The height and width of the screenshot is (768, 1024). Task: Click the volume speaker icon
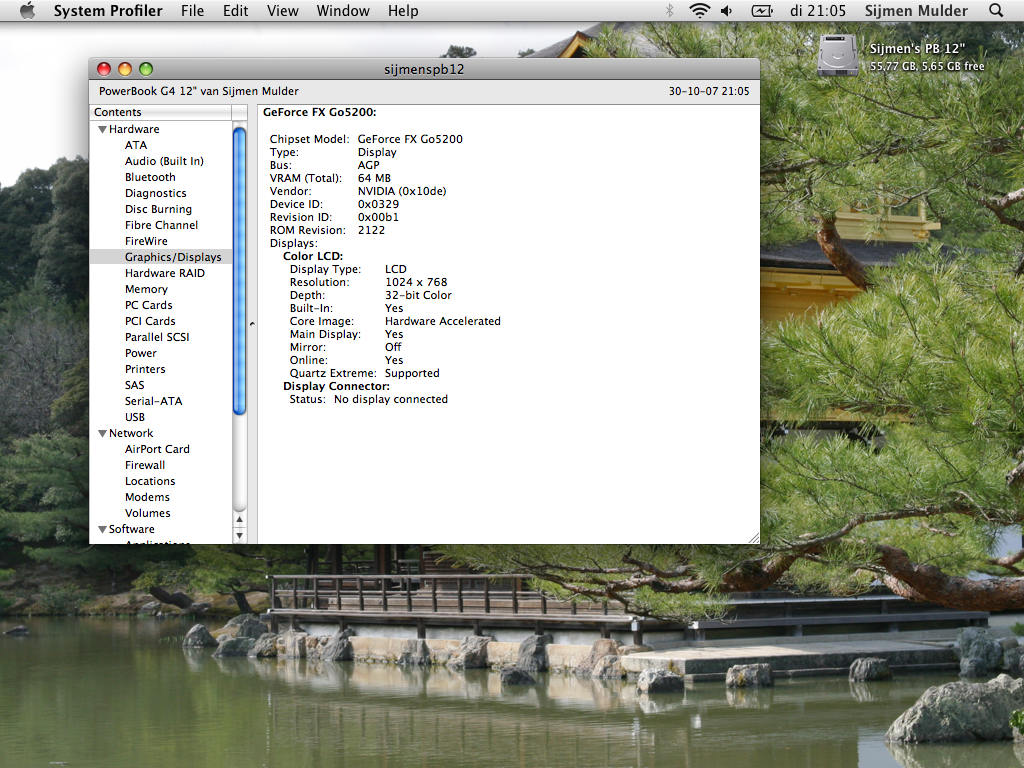(x=726, y=10)
